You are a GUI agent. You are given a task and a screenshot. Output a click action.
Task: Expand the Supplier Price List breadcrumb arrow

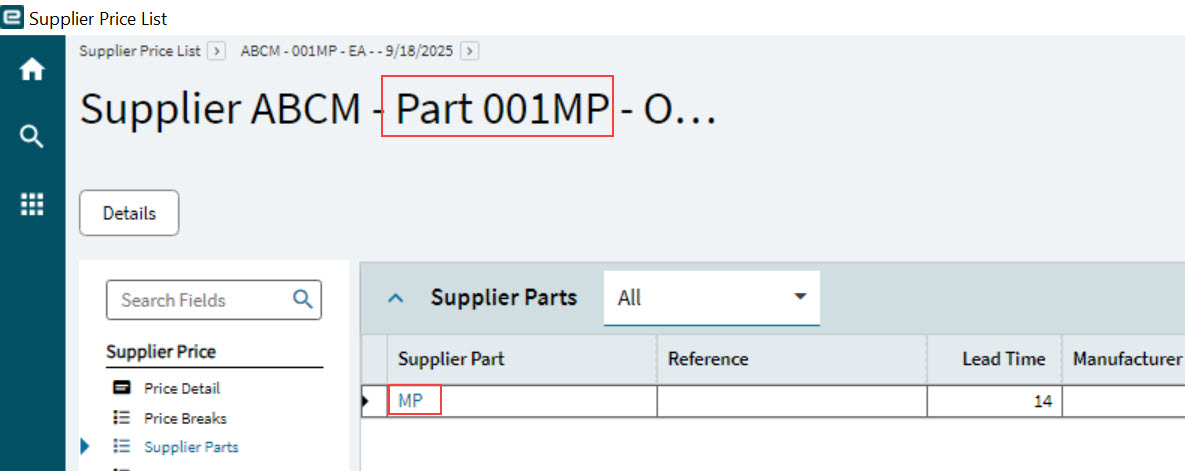[218, 51]
